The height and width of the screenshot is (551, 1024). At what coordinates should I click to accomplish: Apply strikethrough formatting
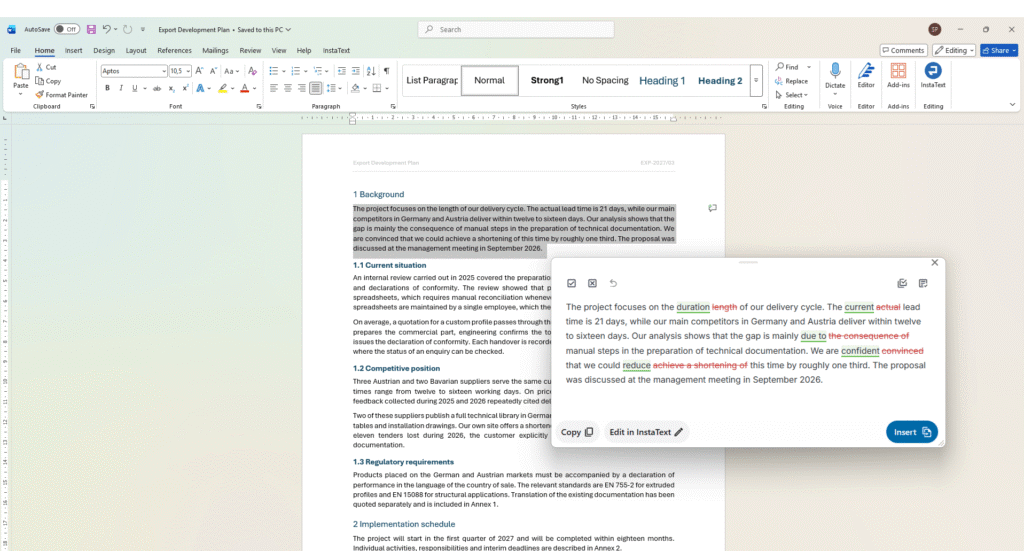click(x=157, y=89)
